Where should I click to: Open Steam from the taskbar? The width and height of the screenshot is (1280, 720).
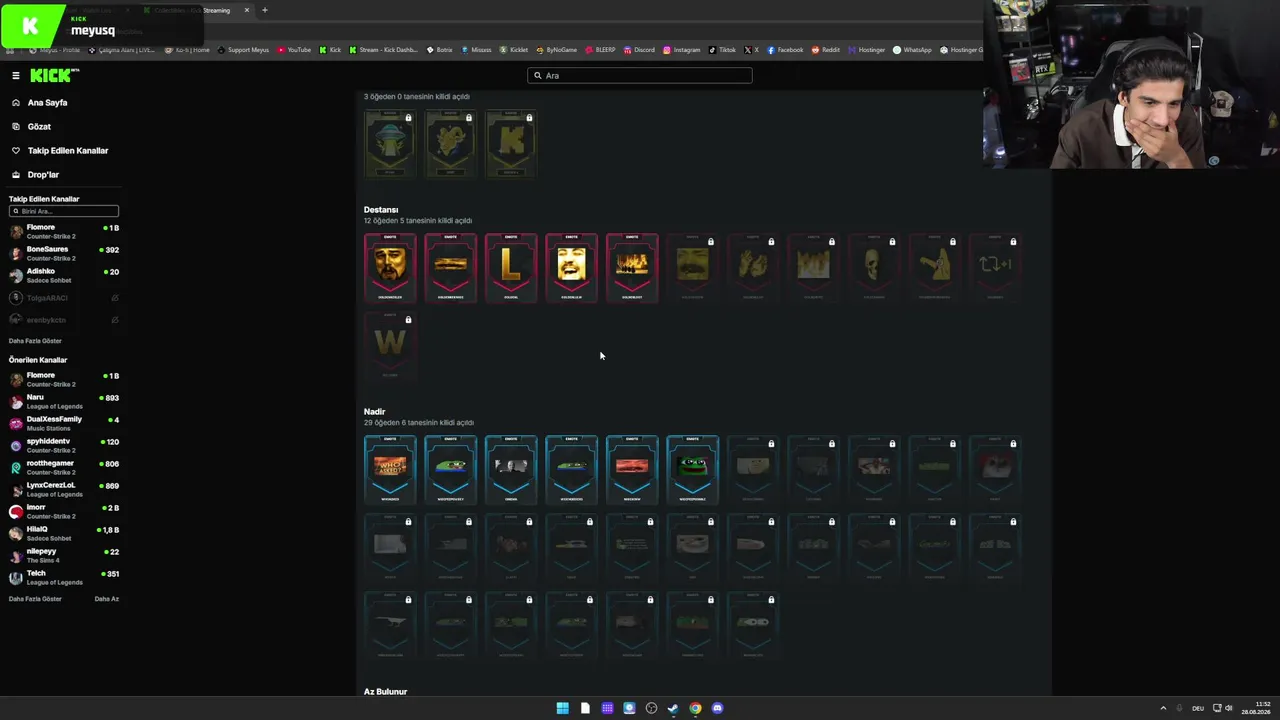[x=673, y=708]
